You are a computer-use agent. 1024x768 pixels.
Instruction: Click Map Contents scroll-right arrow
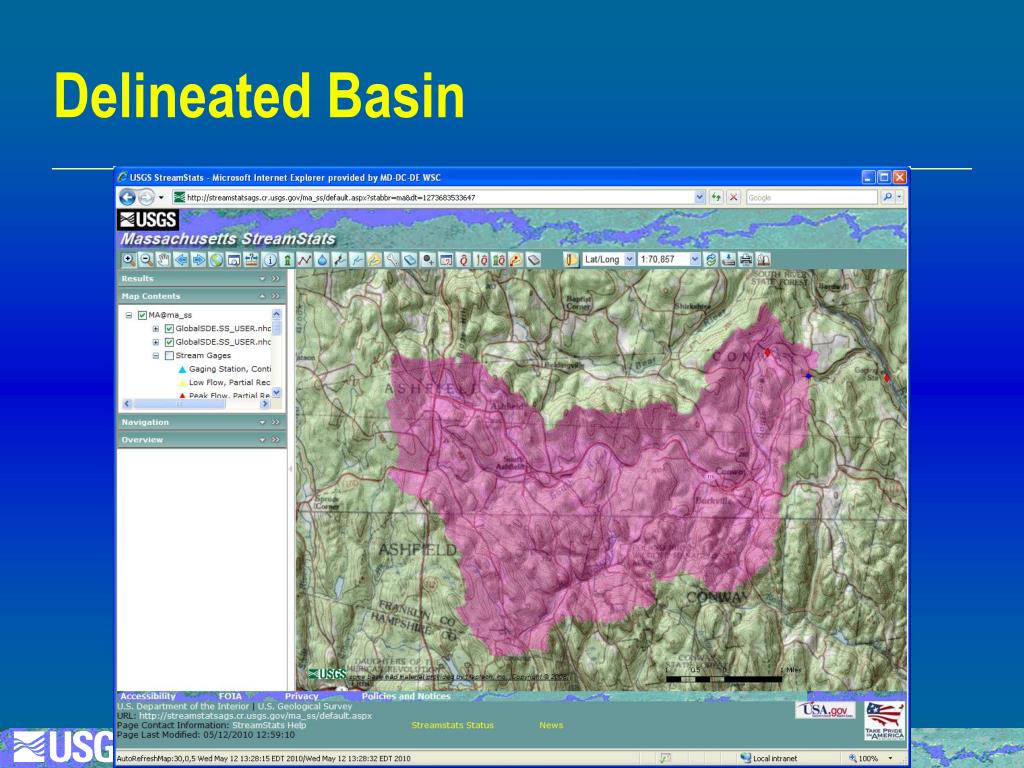(x=264, y=404)
